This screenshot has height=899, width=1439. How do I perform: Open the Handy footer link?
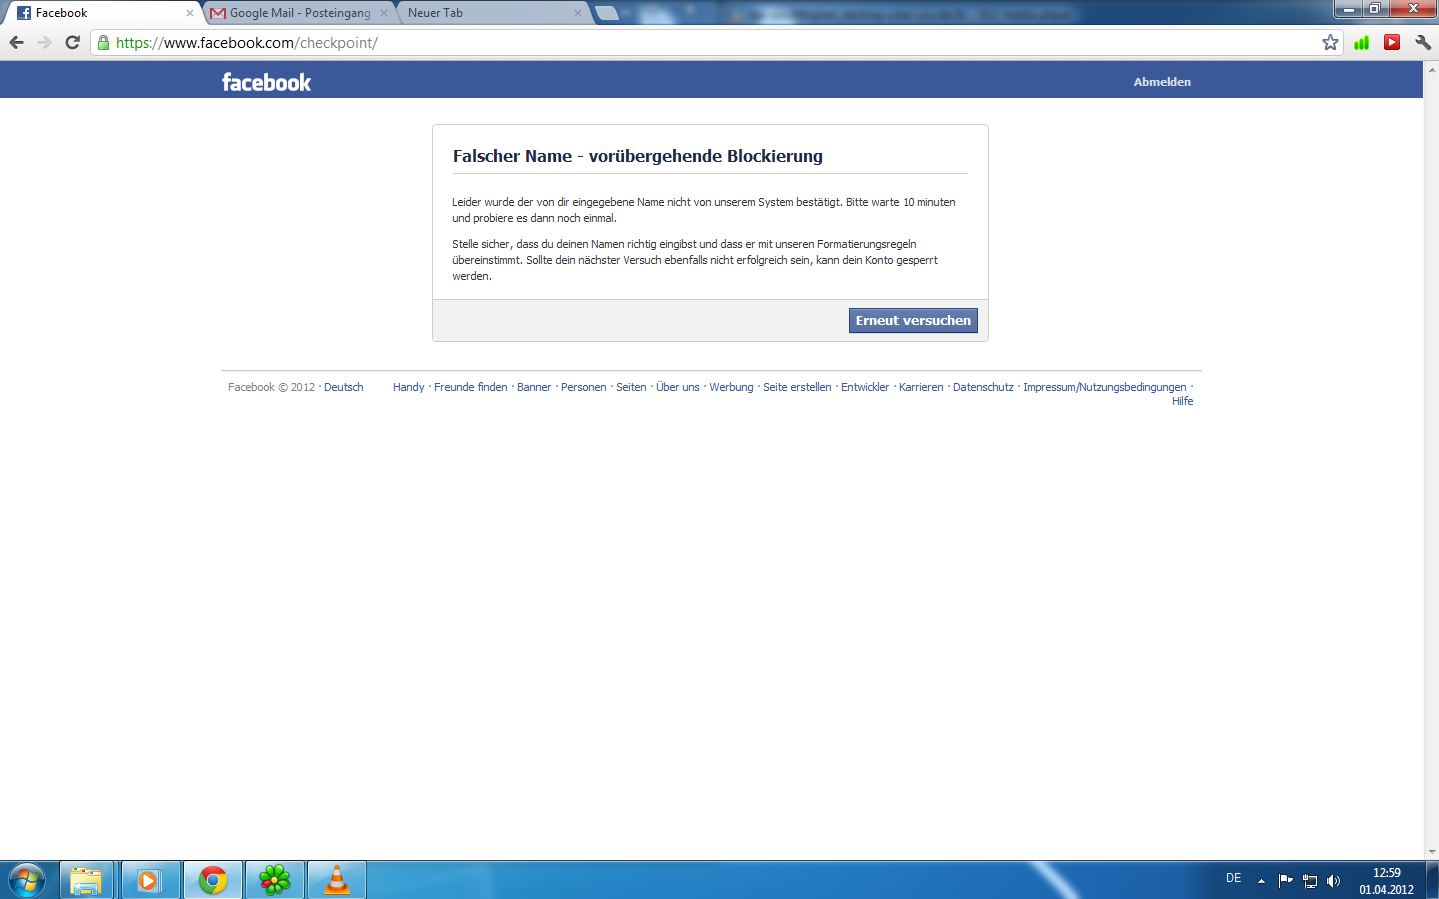408,387
